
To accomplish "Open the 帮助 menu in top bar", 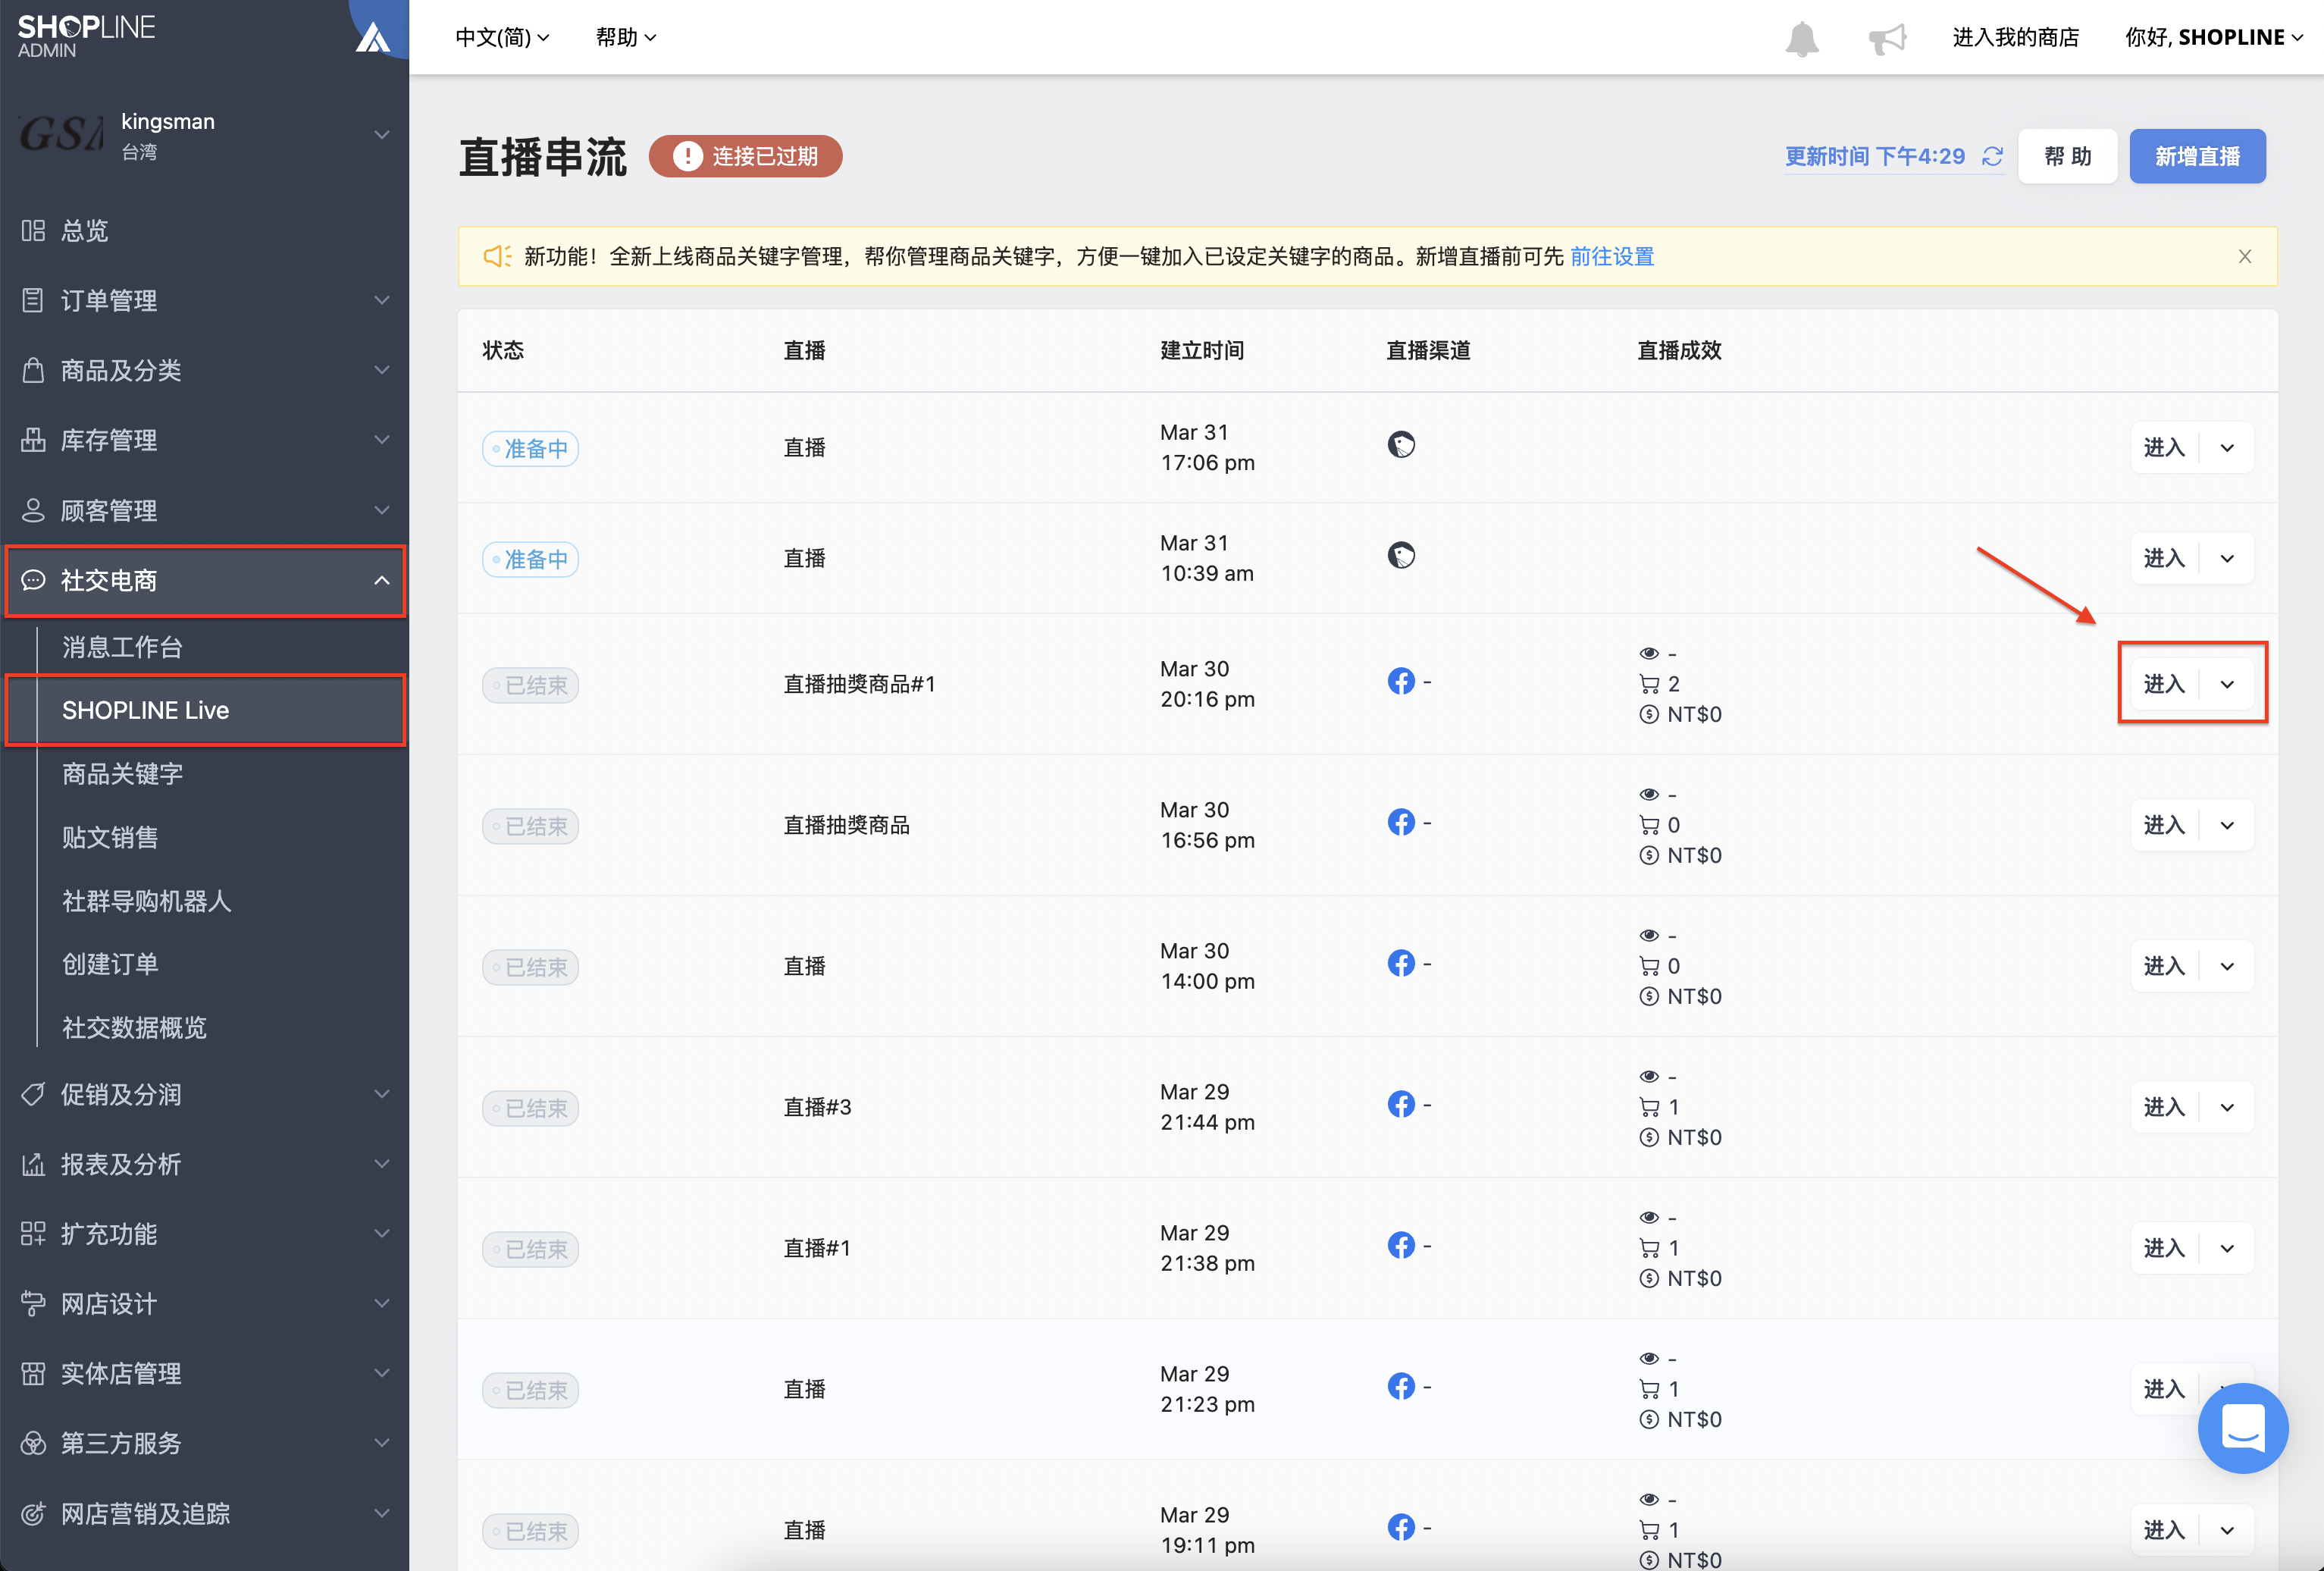I will click(x=626, y=38).
